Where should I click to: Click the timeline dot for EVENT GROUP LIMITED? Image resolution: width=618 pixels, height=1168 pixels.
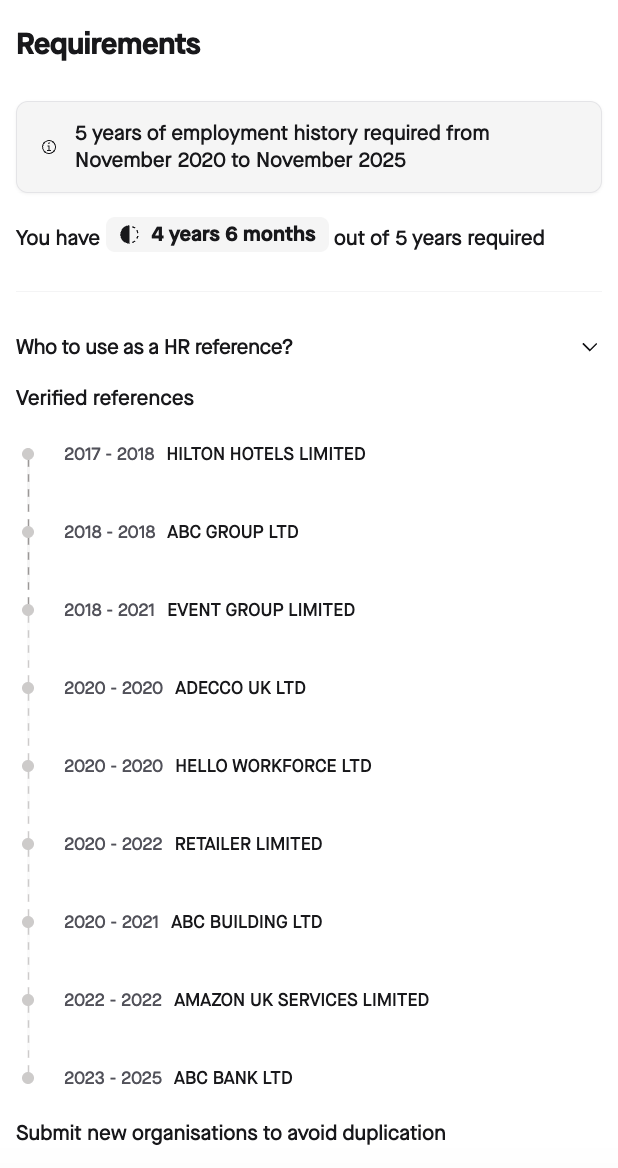click(29, 609)
